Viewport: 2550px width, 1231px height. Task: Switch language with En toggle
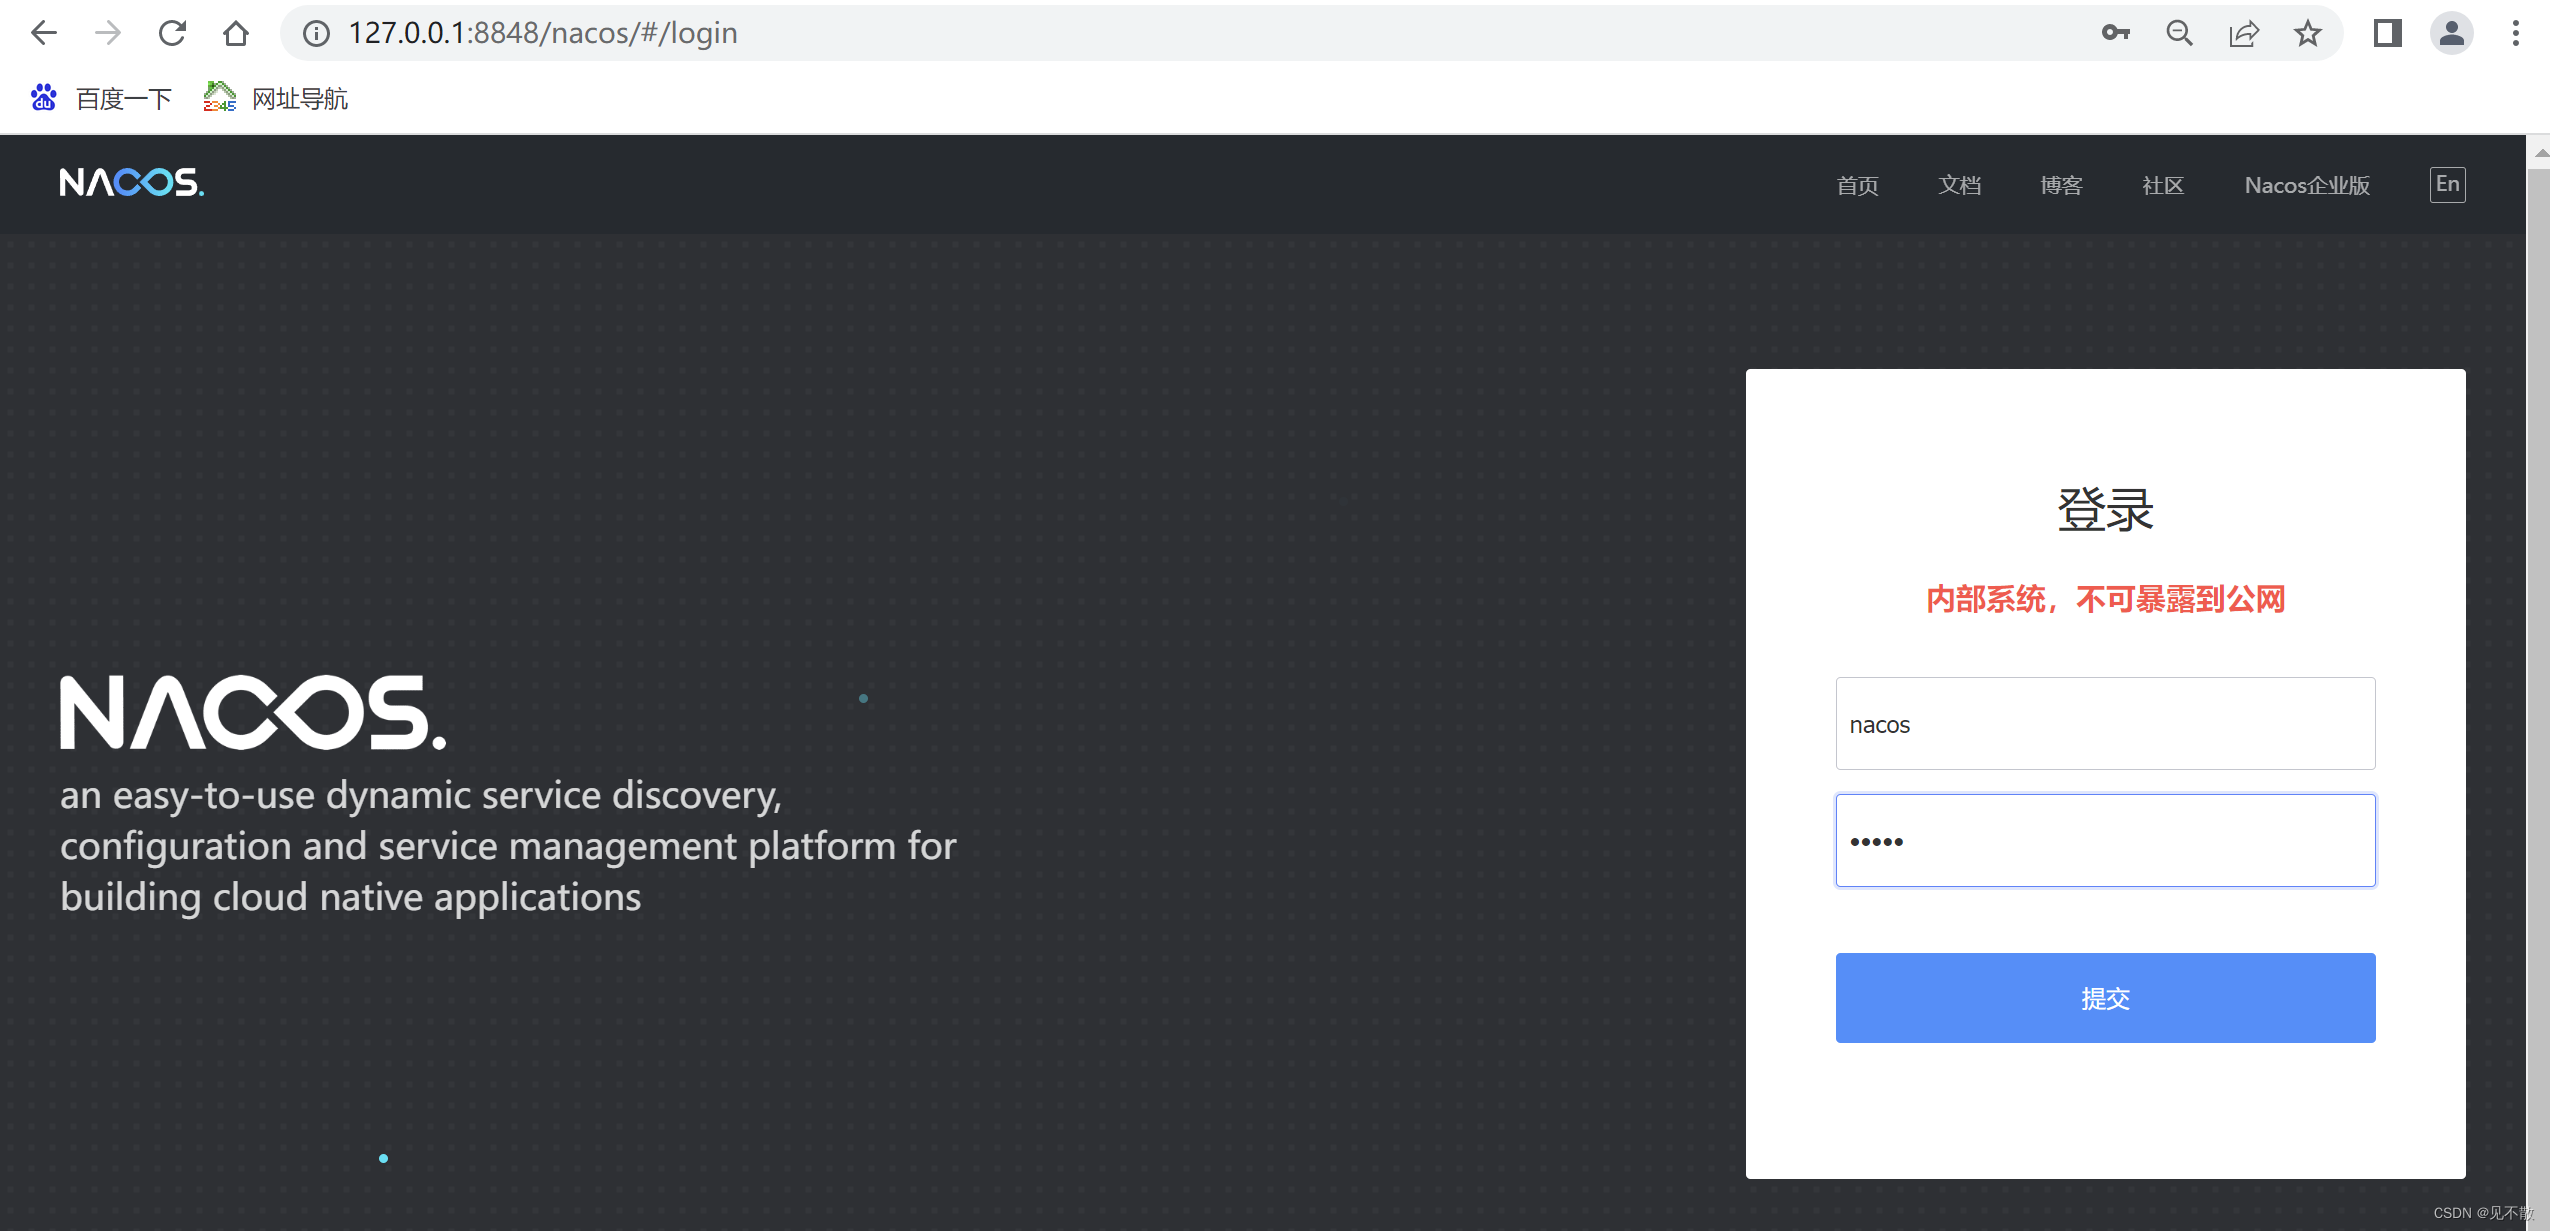(2447, 184)
